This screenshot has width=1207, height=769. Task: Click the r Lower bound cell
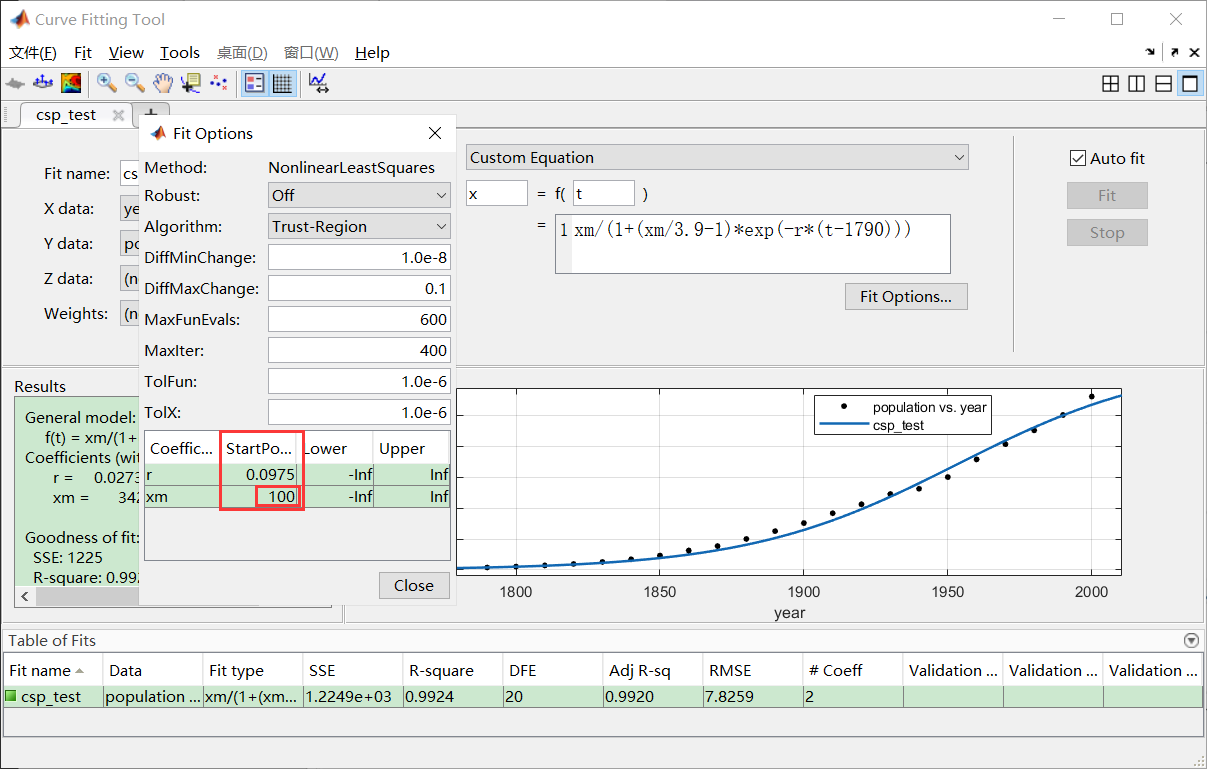(x=336, y=475)
